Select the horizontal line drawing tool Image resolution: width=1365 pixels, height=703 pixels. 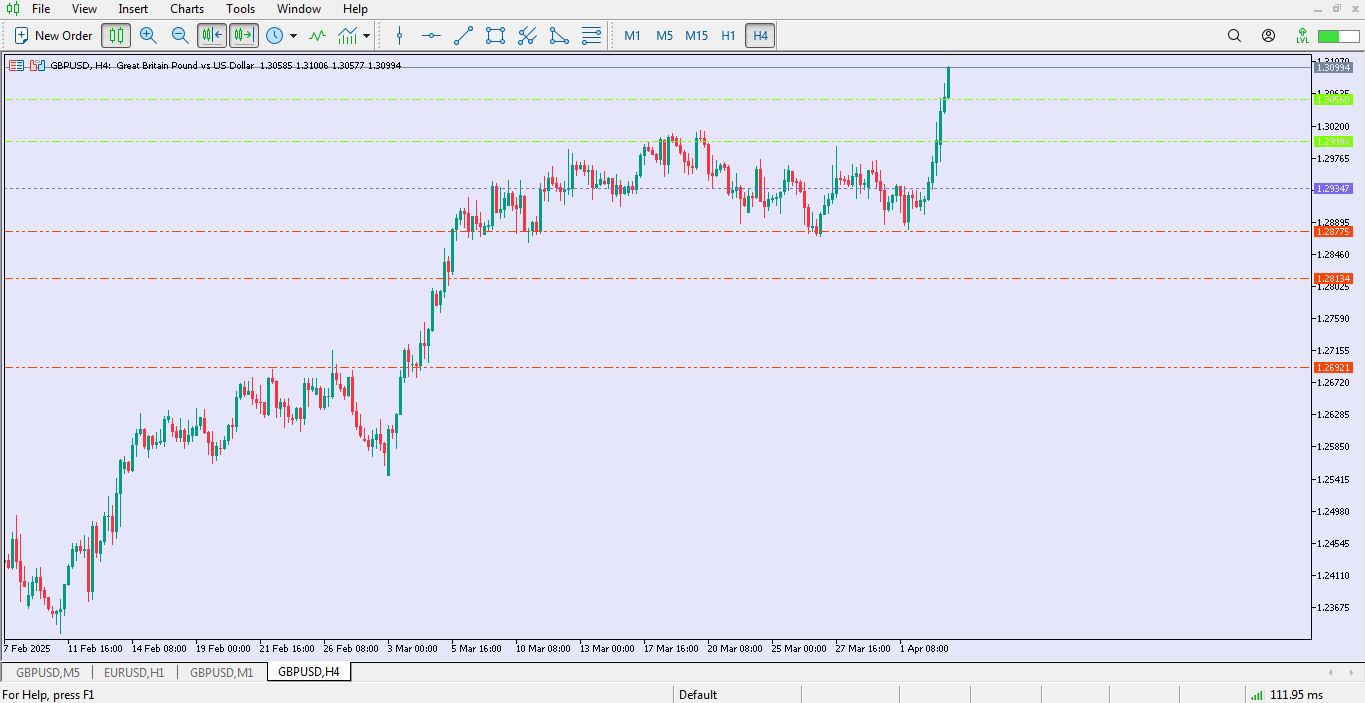coord(431,36)
